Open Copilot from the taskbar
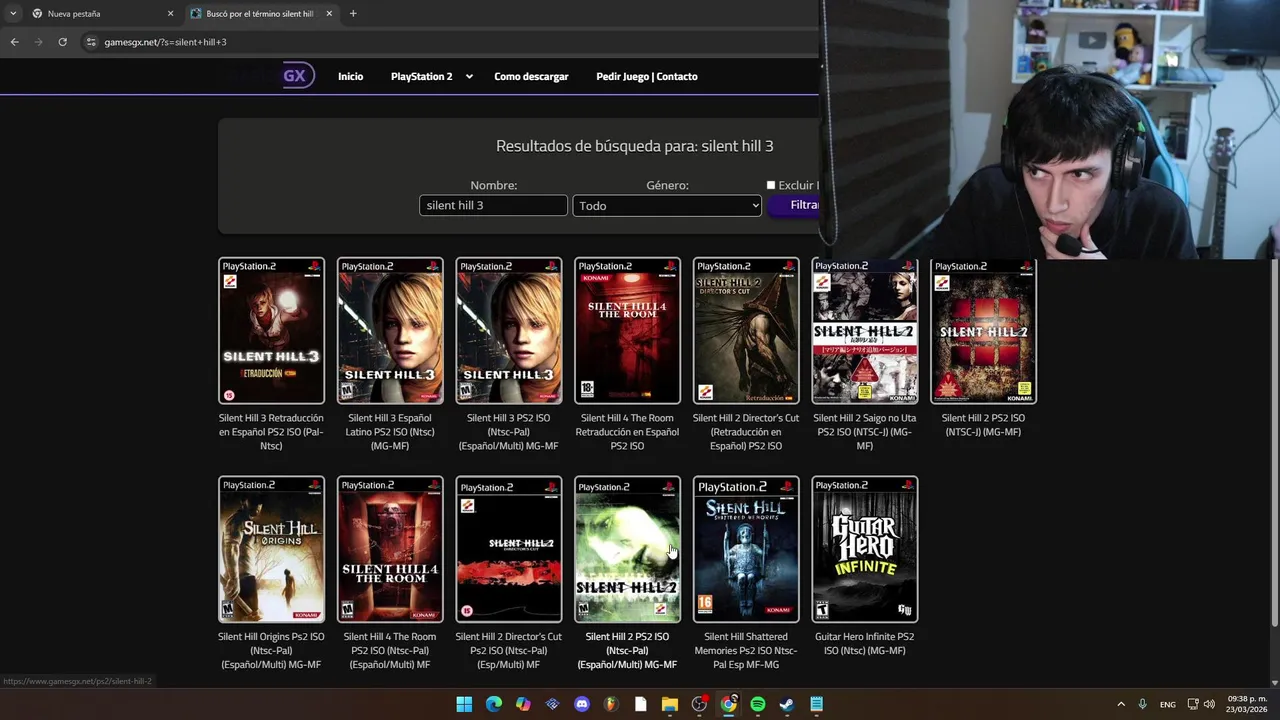The width and height of the screenshot is (1280, 720). (523, 704)
